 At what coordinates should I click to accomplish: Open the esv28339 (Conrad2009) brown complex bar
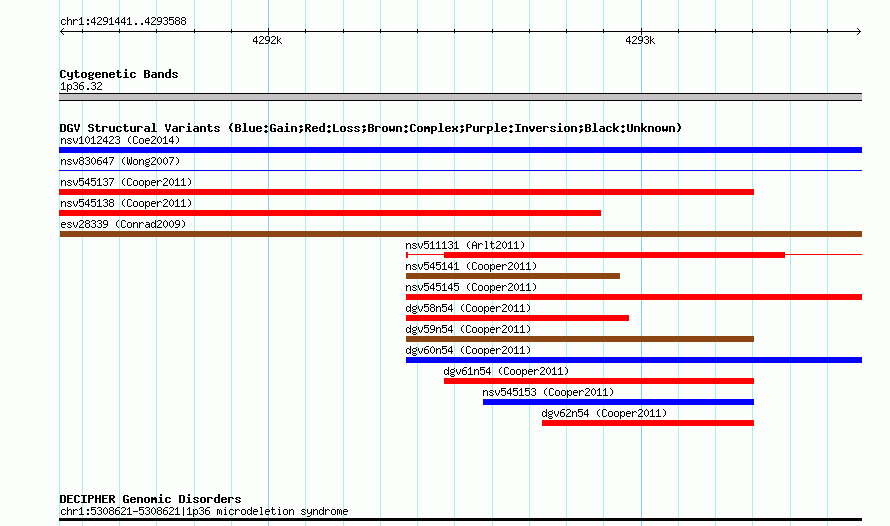[460, 234]
